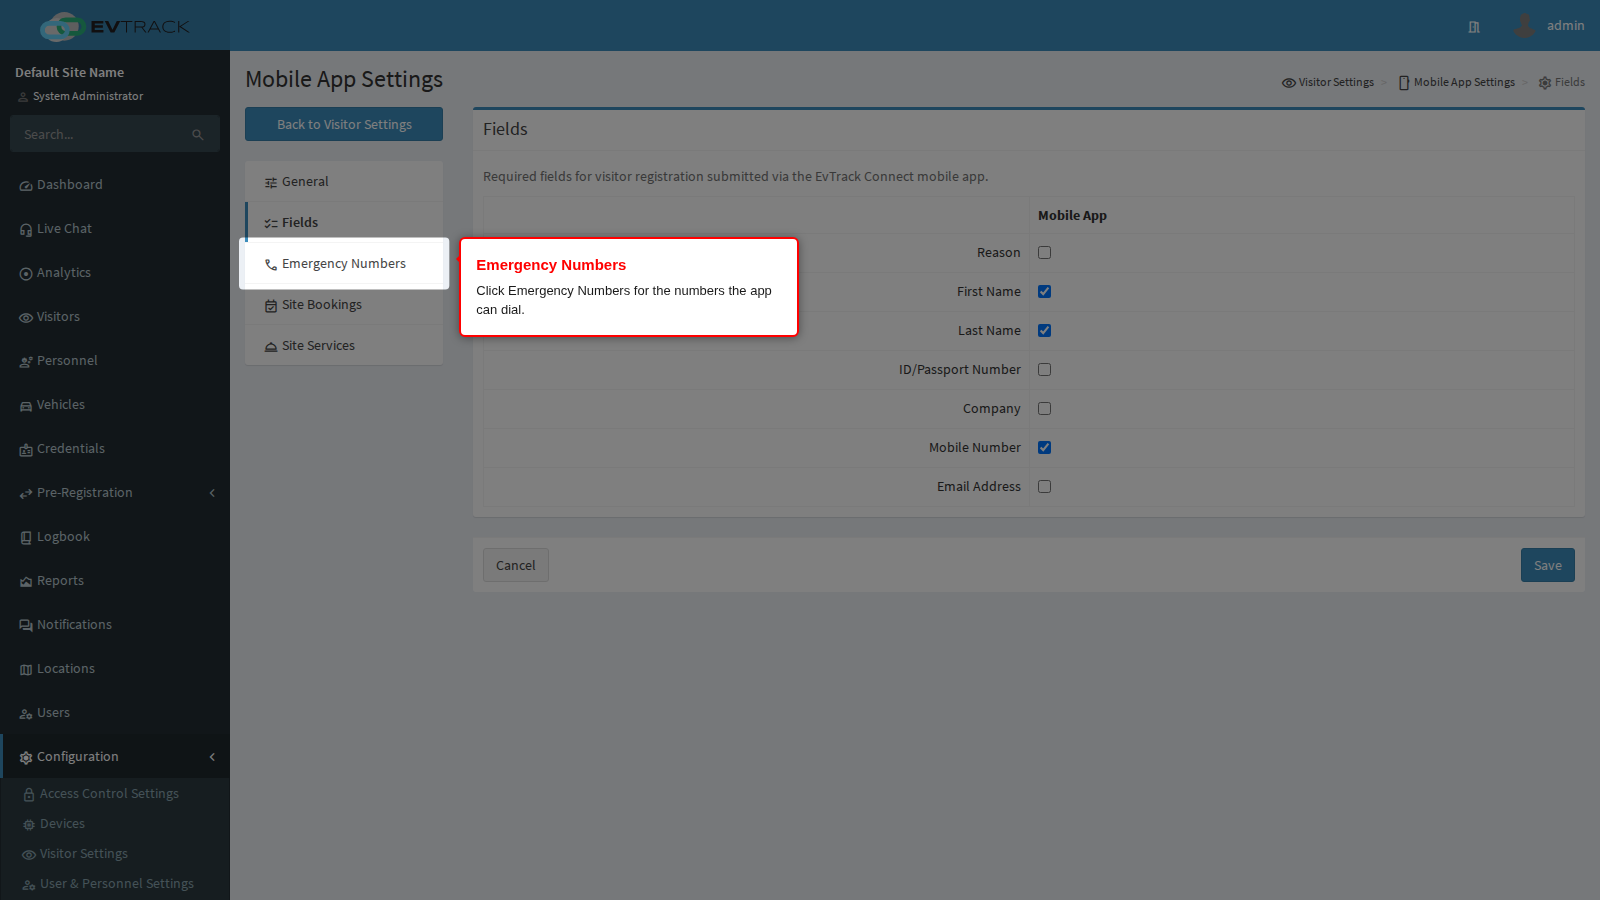Screen dimensions: 1600x900
Task: Open Live Chat from the sidebar
Action: pos(115,229)
